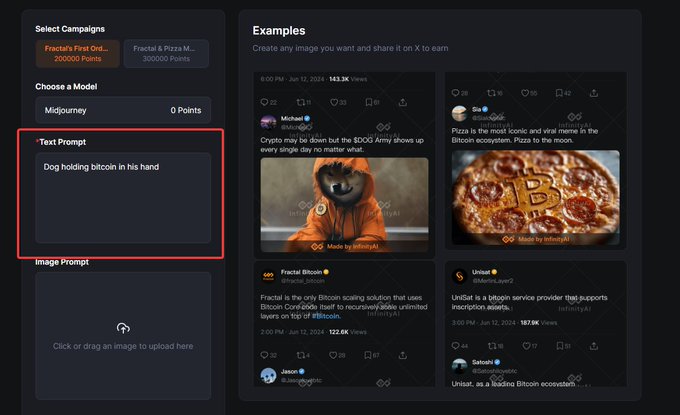Viewport: 680px width, 415px height.
Task: Click reply icon with 44 comments
Action: (455, 346)
